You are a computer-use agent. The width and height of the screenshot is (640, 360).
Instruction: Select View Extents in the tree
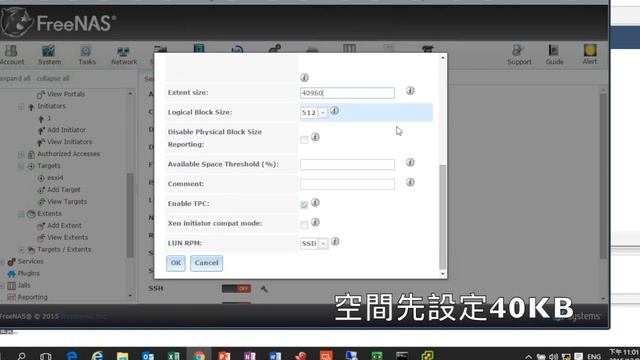(67, 238)
